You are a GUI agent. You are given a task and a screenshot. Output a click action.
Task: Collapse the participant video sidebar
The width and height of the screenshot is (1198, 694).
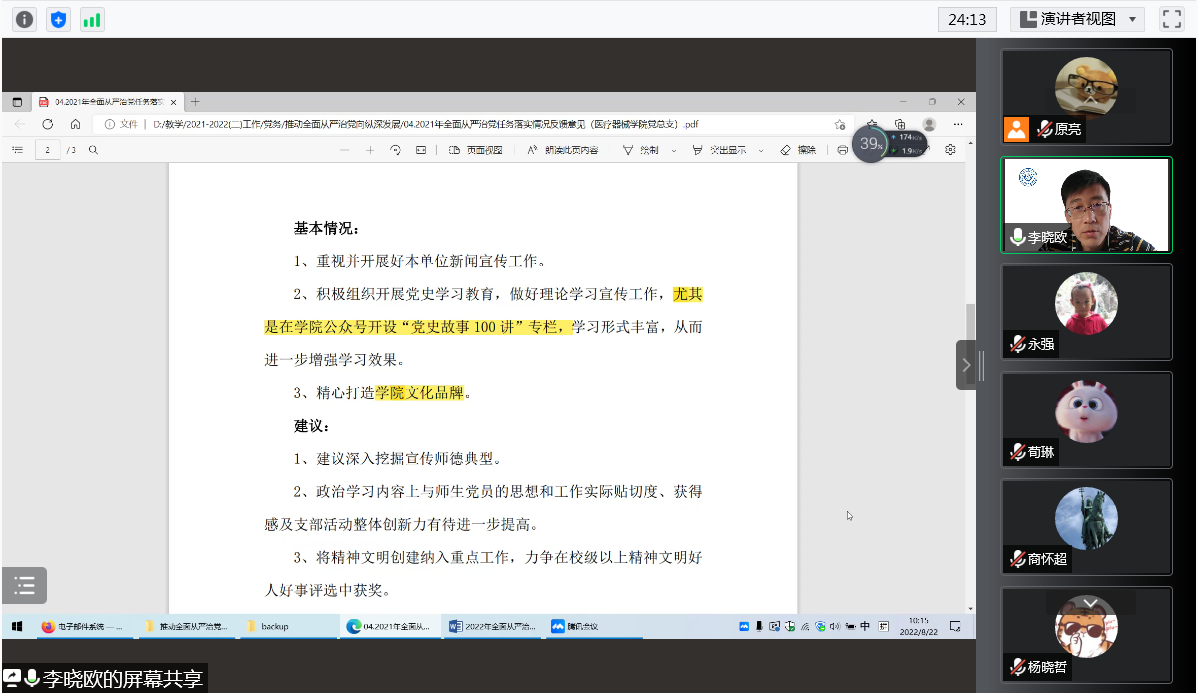(x=966, y=365)
